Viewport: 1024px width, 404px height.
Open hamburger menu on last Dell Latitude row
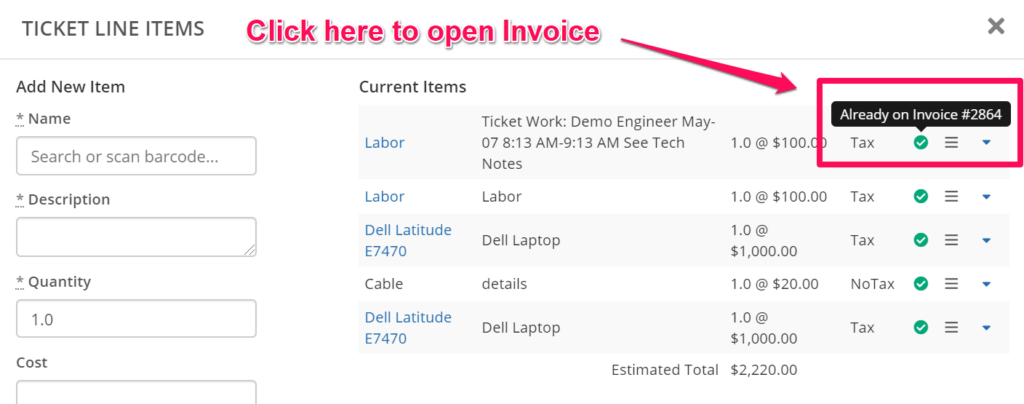coord(952,327)
